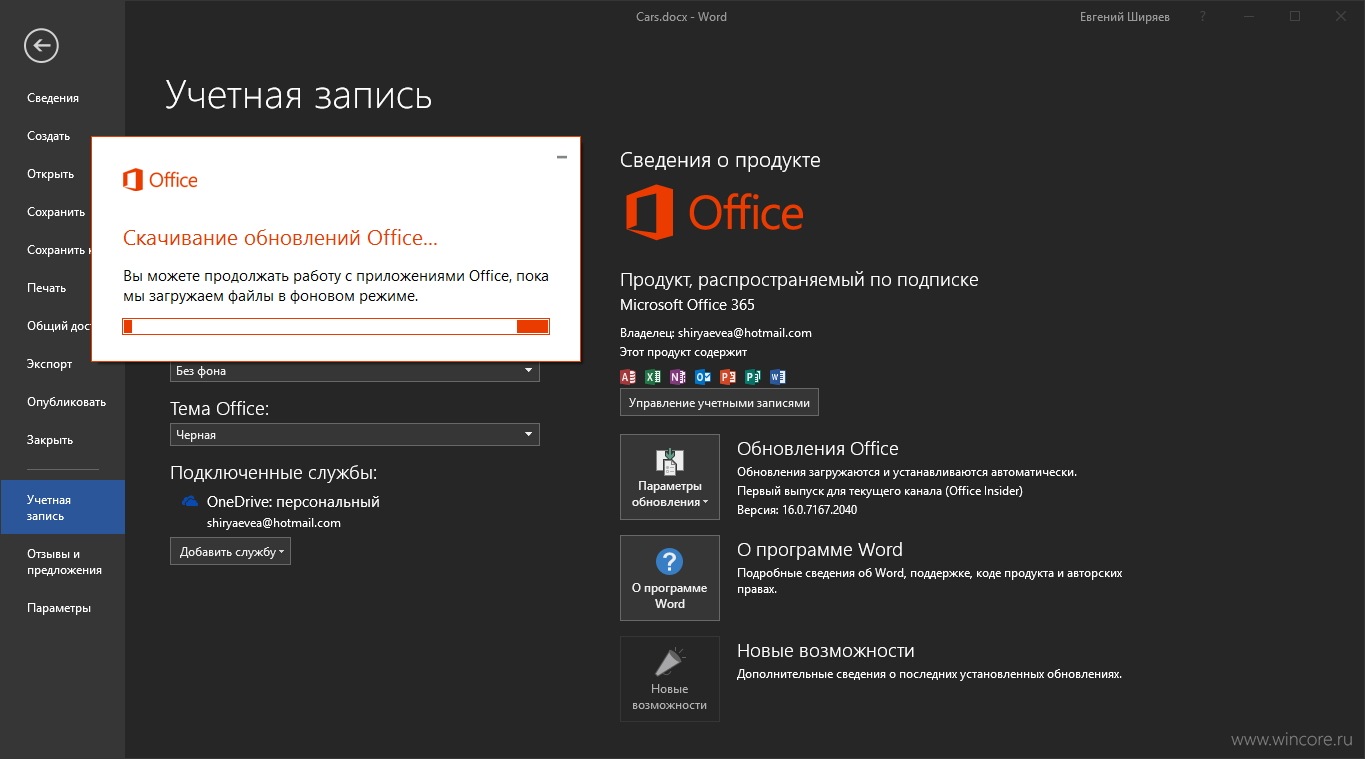Click shiryaevea@hotmail.com under OneDrive service
1365x759 pixels.
coord(274,523)
